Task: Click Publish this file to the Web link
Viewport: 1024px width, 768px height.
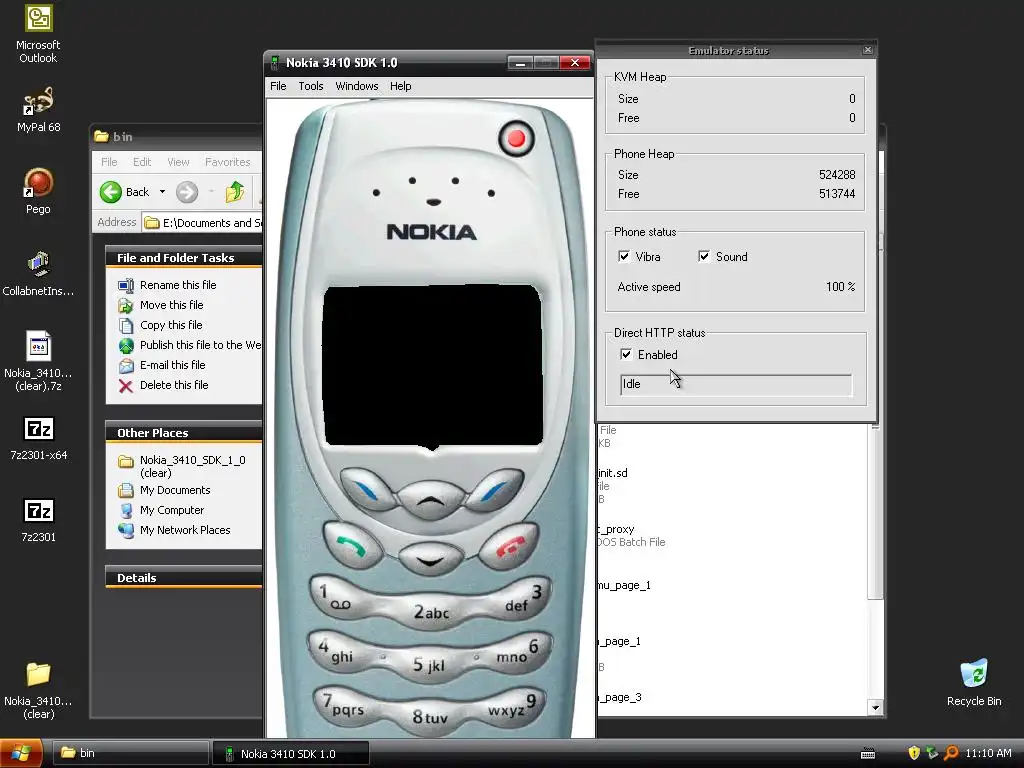Action: click(200, 345)
